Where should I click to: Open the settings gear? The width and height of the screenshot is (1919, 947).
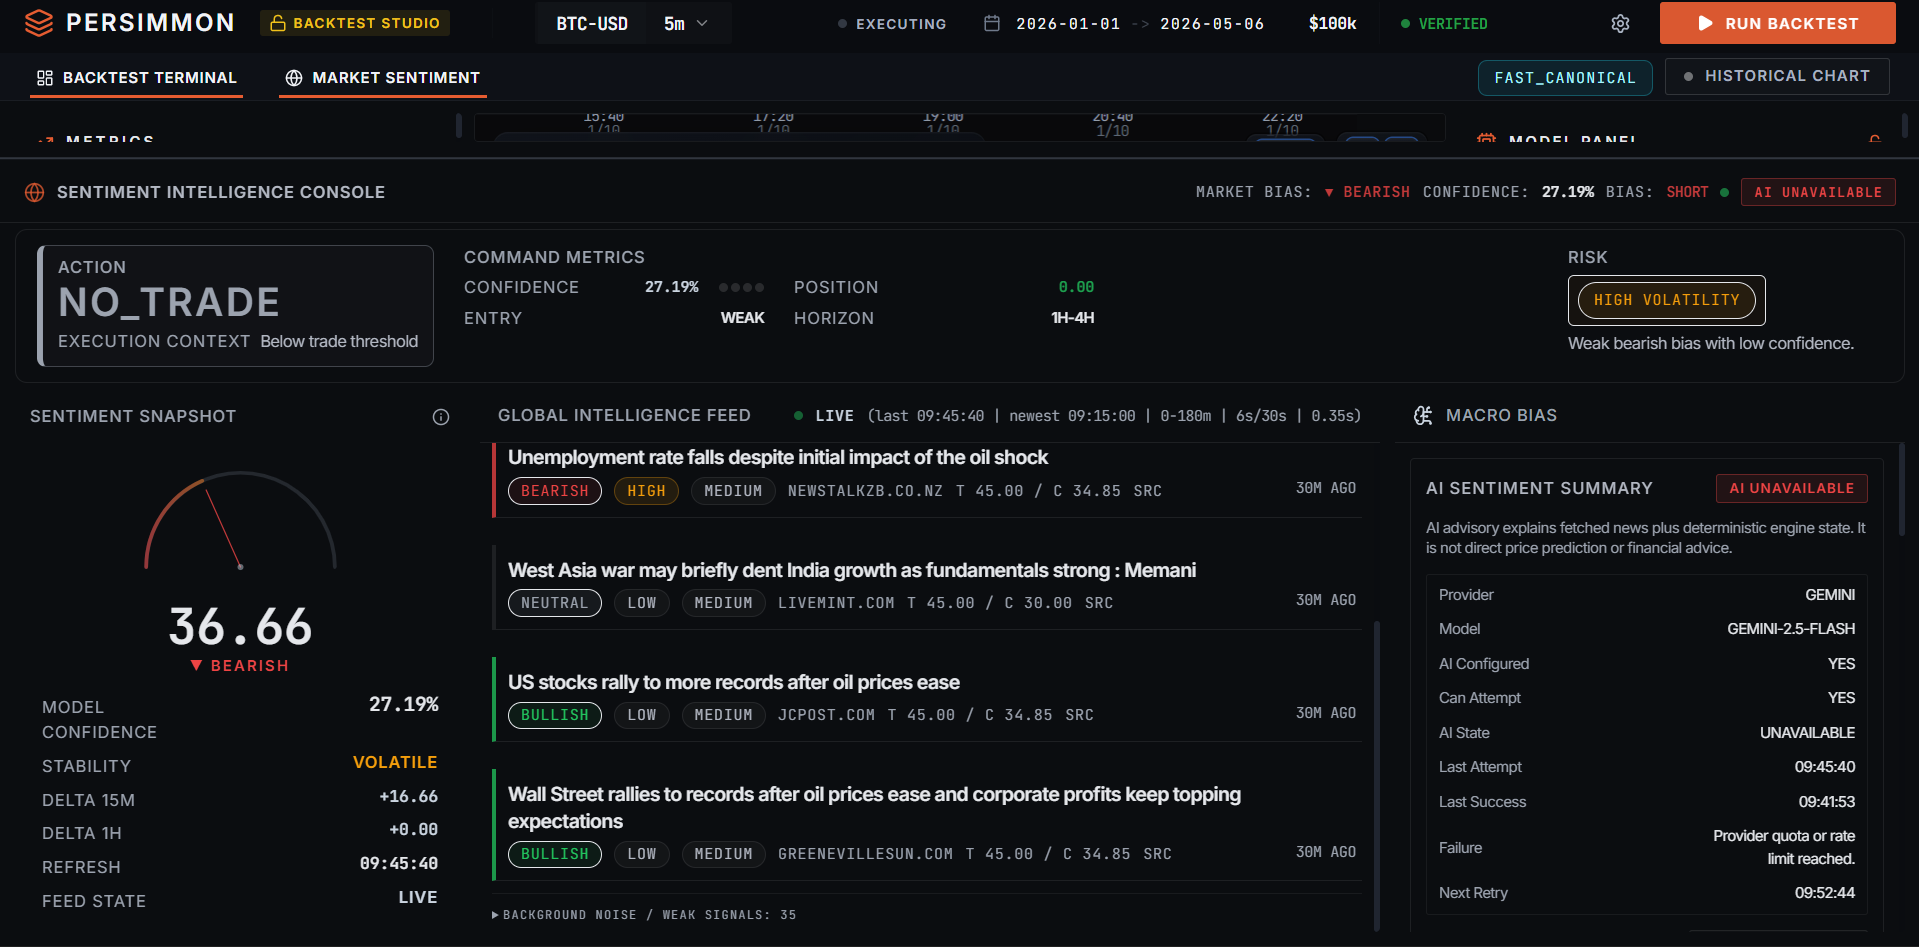point(1620,24)
